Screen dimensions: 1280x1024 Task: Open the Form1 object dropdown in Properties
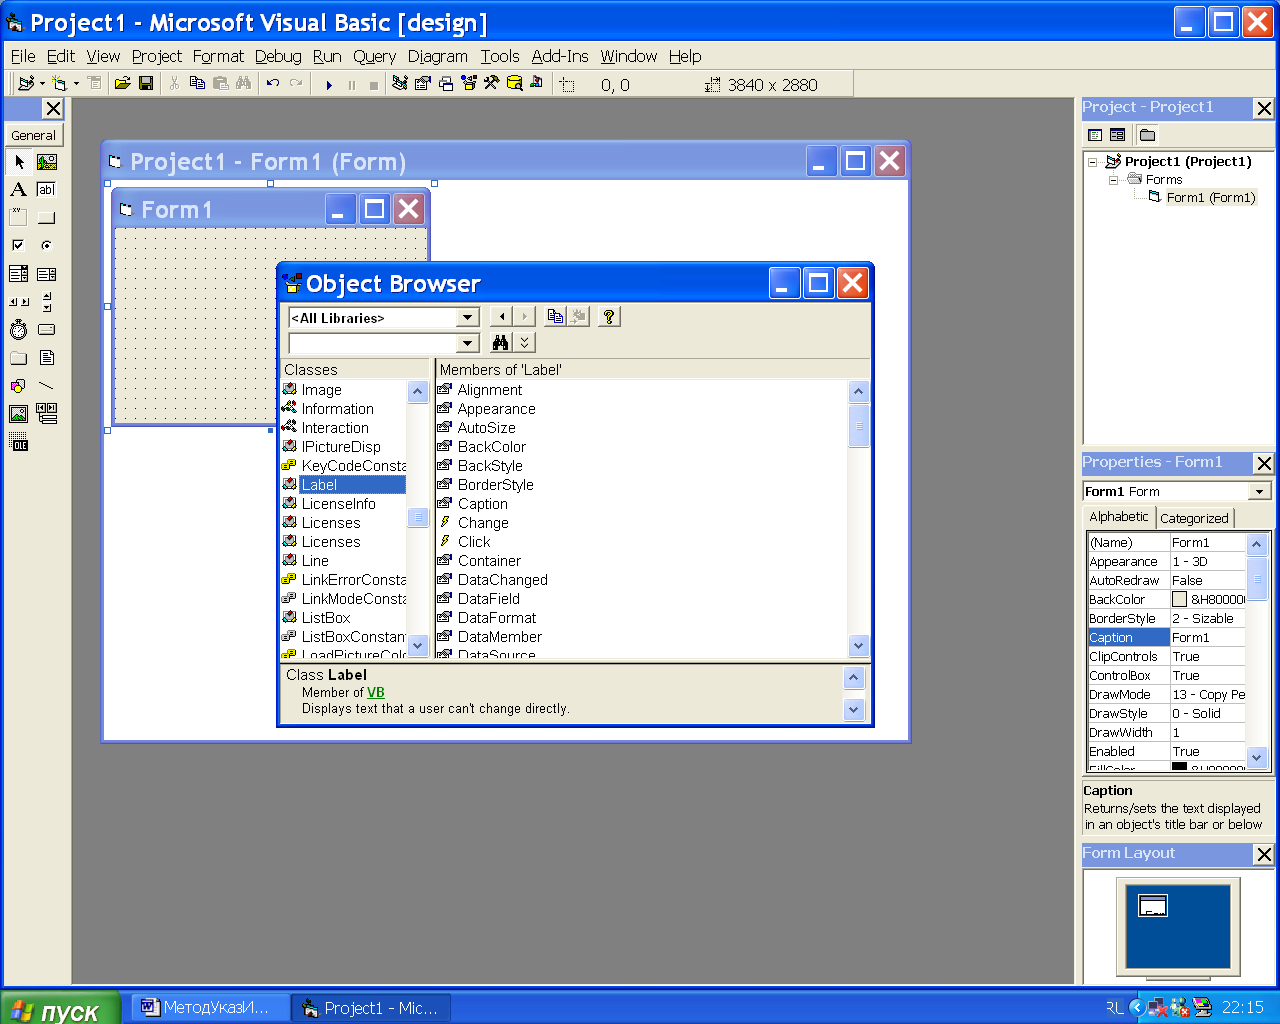[1260, 491]
